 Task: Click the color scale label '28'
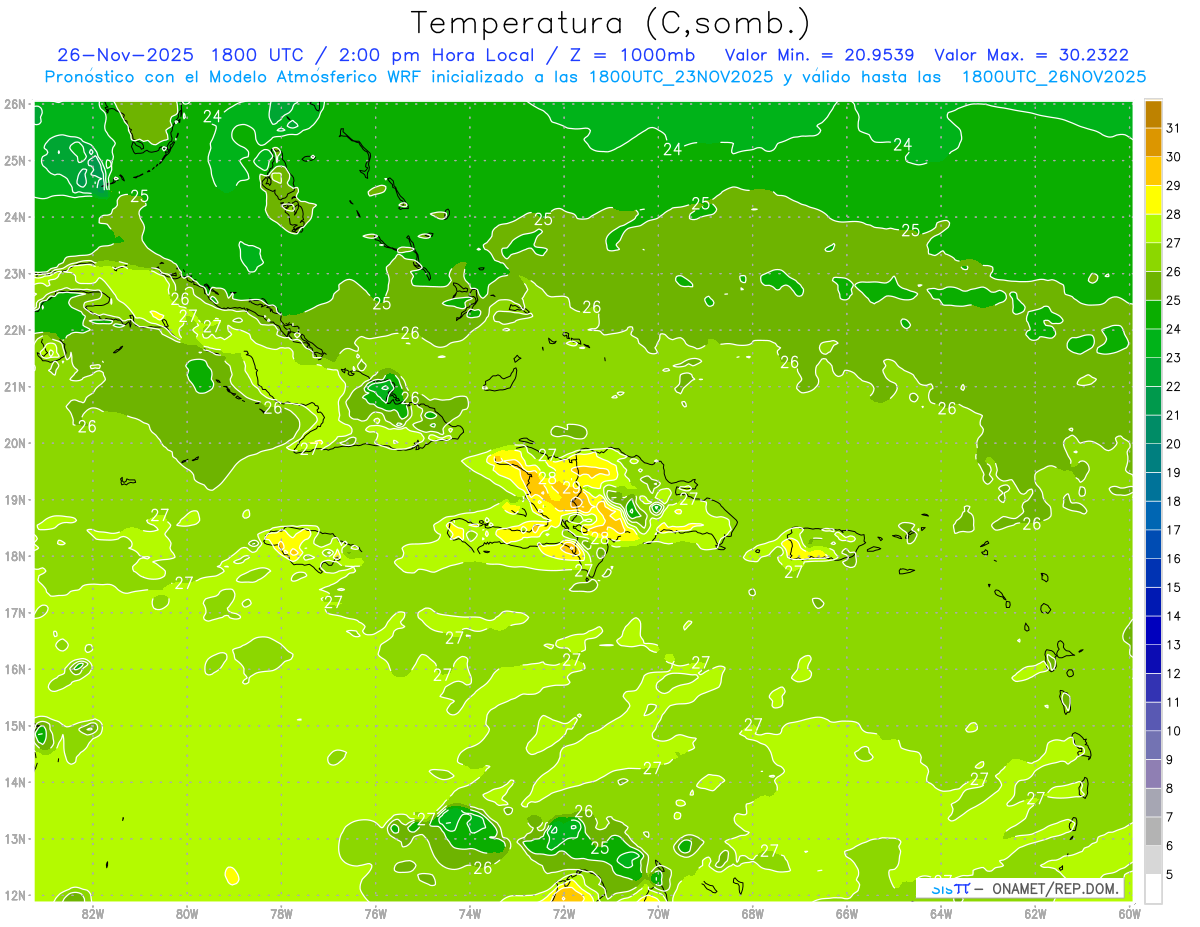pos(1174,214)
